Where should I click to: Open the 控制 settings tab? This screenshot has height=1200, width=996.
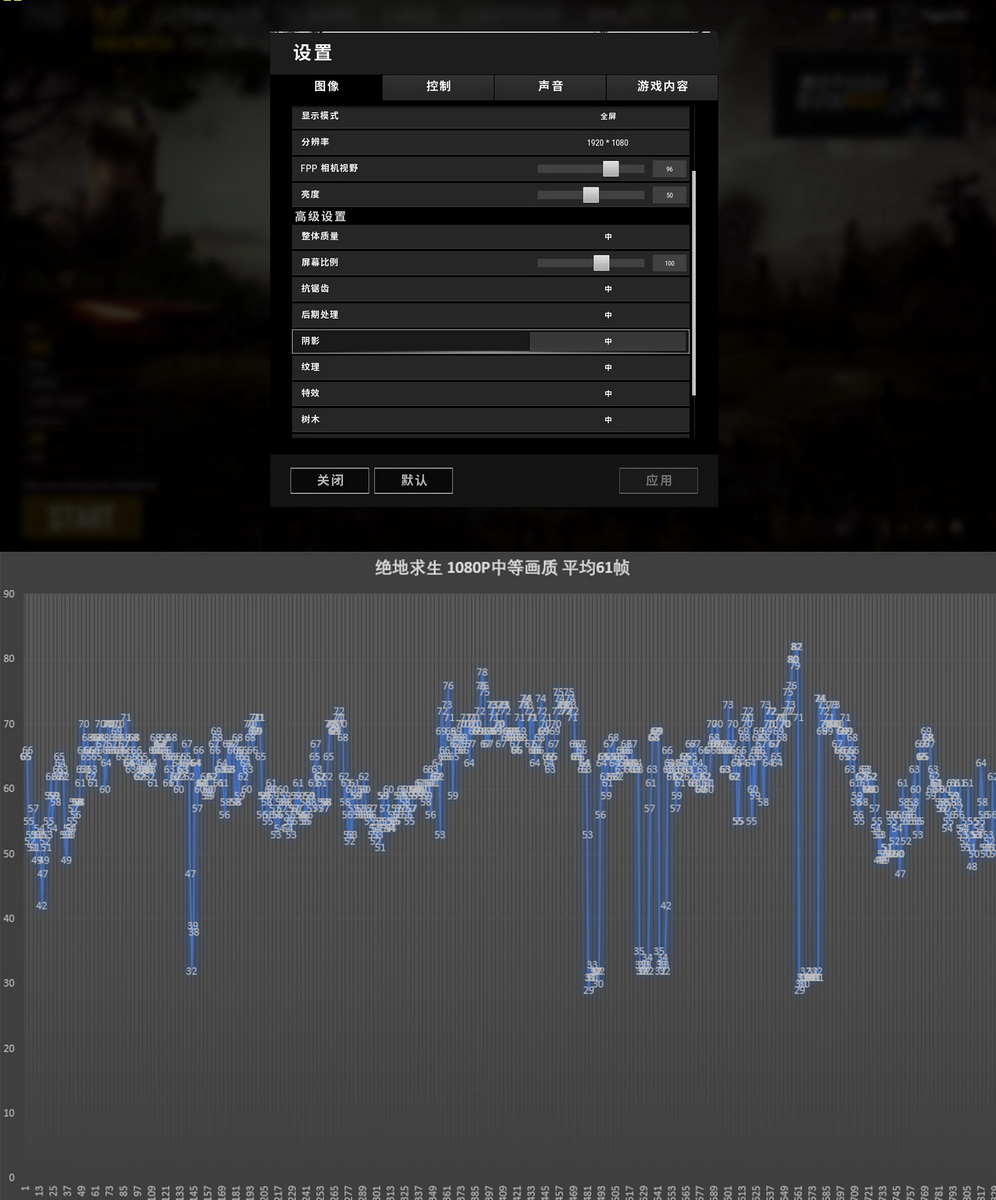point(438,87)
